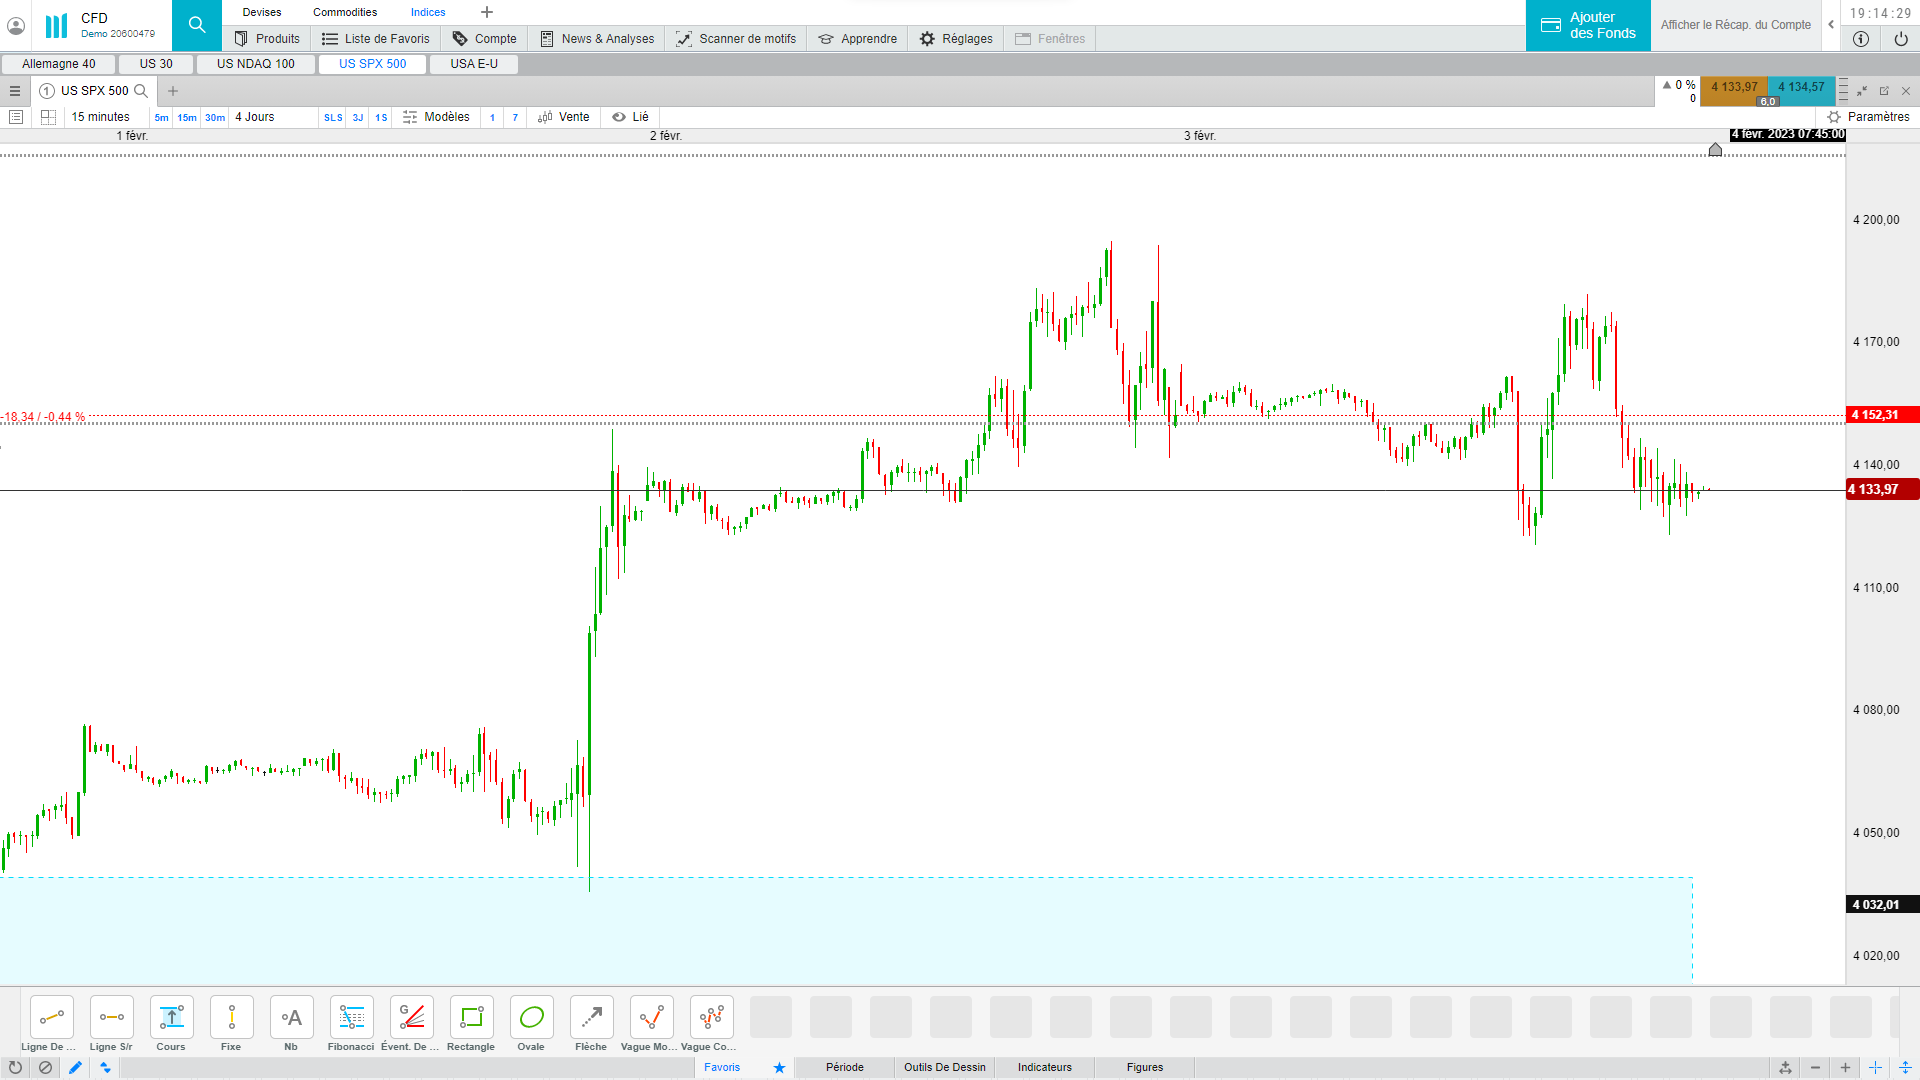Image resolution: width=1920 pixels, height=1080 pixels.
Task: Click Afficher le Récap. du Compte
Action: (x=1735, y=25)
